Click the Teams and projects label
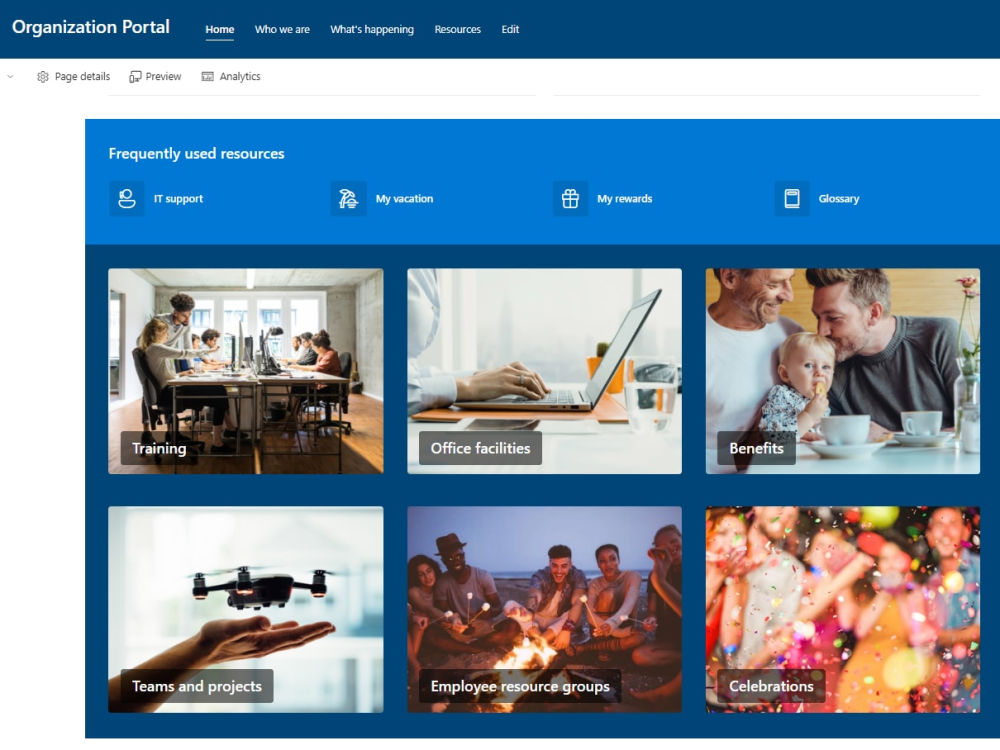This screenshot has height=750, width=1000. pos(196,686)
